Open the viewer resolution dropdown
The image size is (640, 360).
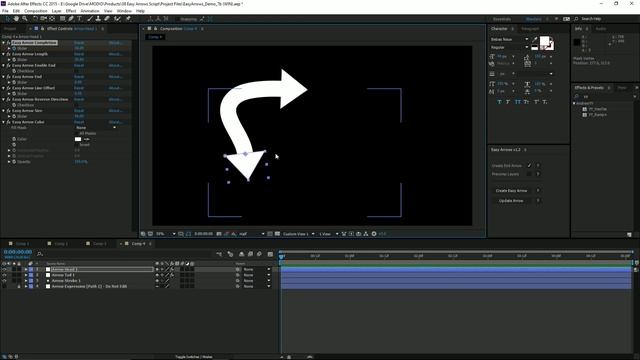pyautogui.click(x=251, y=234)
